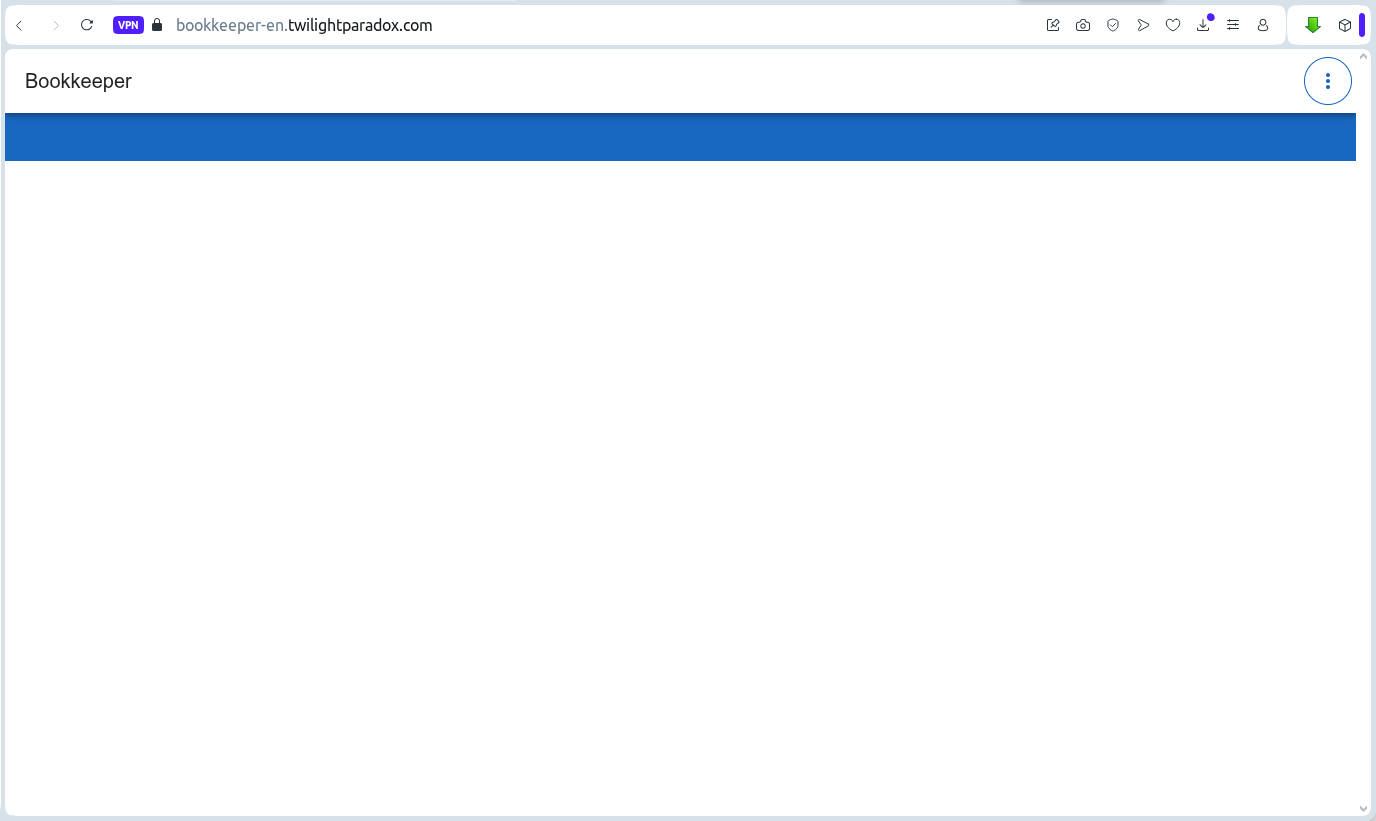Image resolution: width=1376 pixels, height=821 pixels.
Task: Click the browser forward arrow
Action: pyautogui.click(x=55, y=25)
